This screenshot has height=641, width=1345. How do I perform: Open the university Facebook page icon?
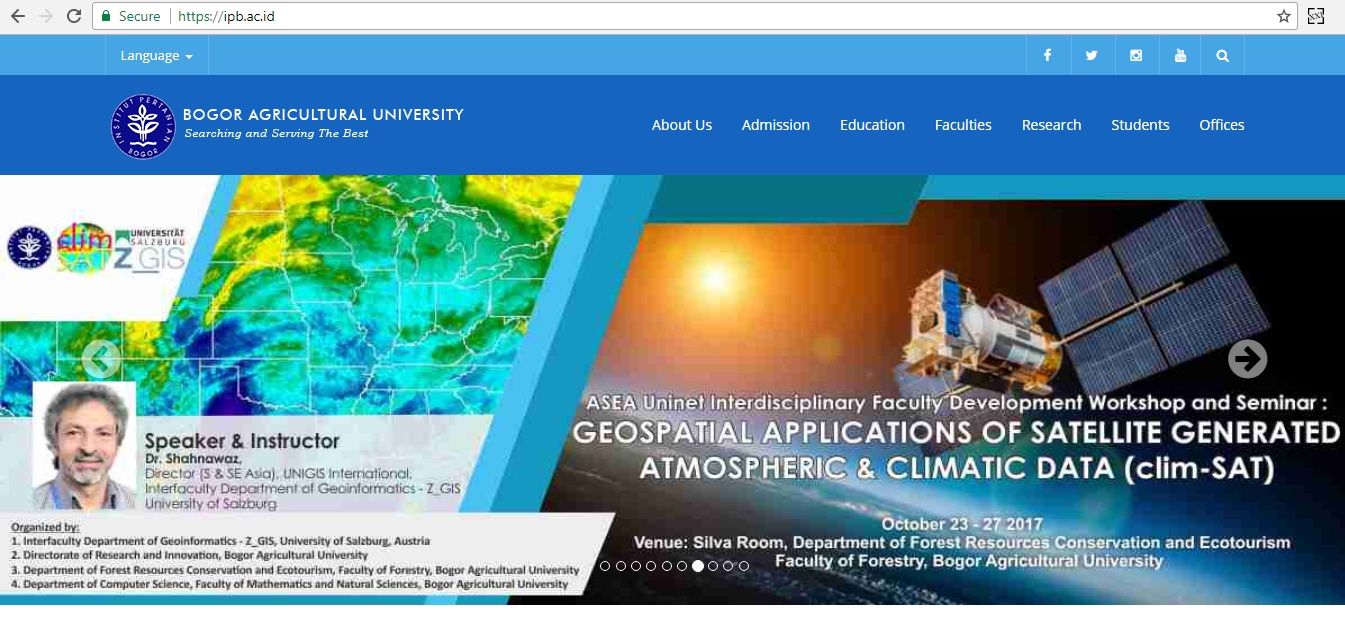1048,55
